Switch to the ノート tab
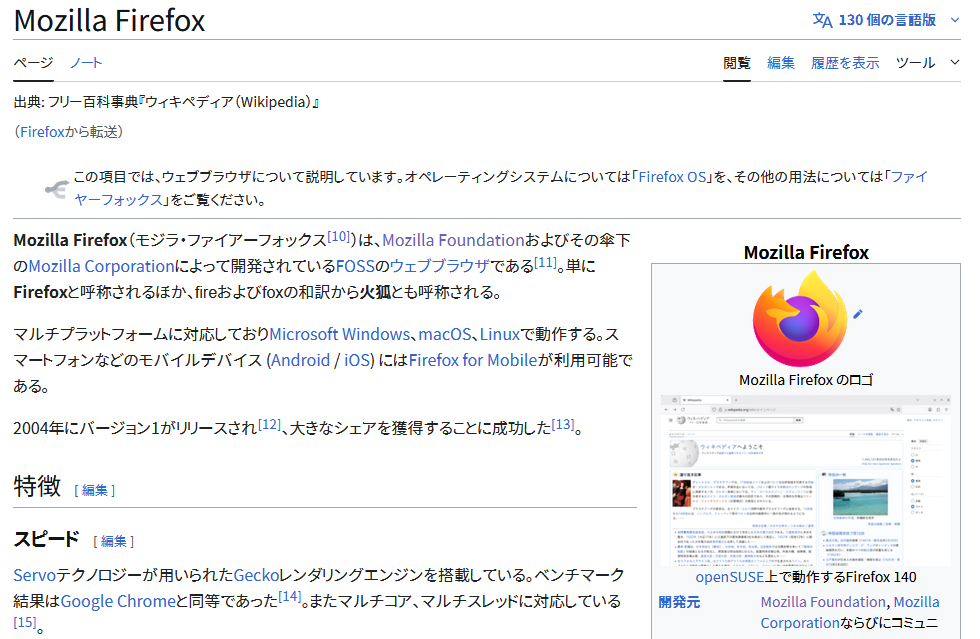 coord(86,62)
